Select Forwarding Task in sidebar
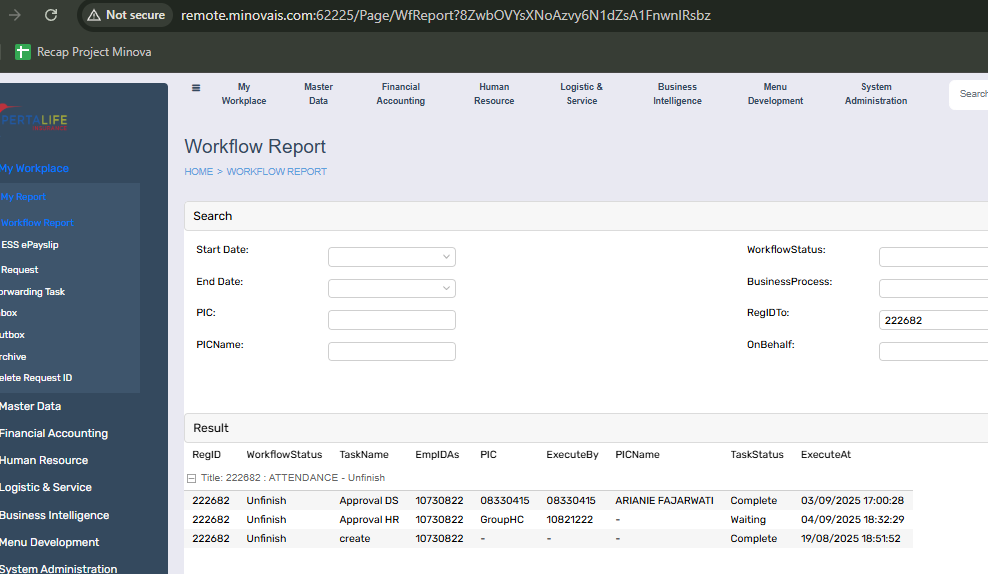This screenshot has width=988, height=574. point(33,292)
